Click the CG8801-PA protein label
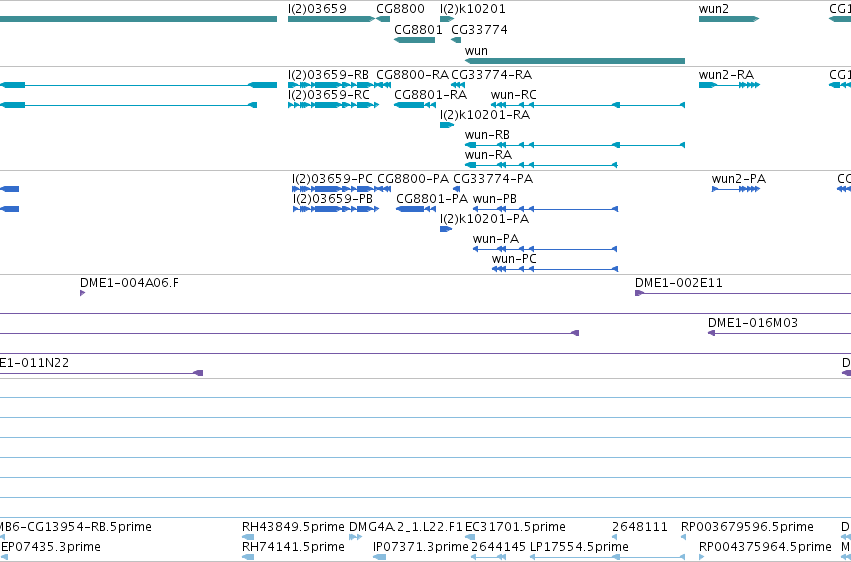 (432, 199)
